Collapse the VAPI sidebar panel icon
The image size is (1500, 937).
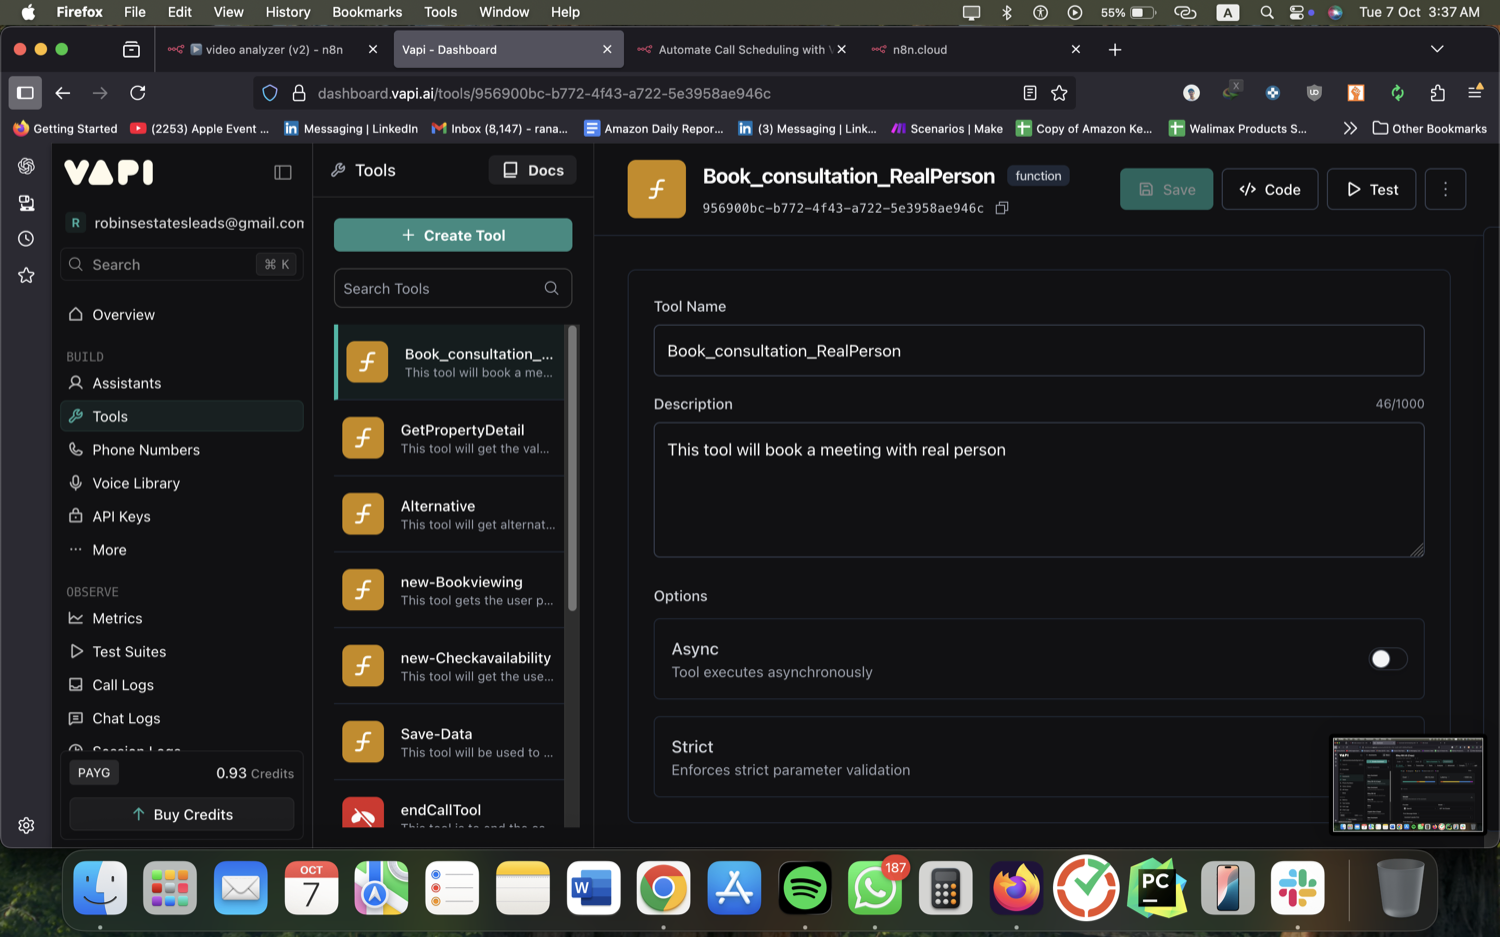[x=283, y=172]
